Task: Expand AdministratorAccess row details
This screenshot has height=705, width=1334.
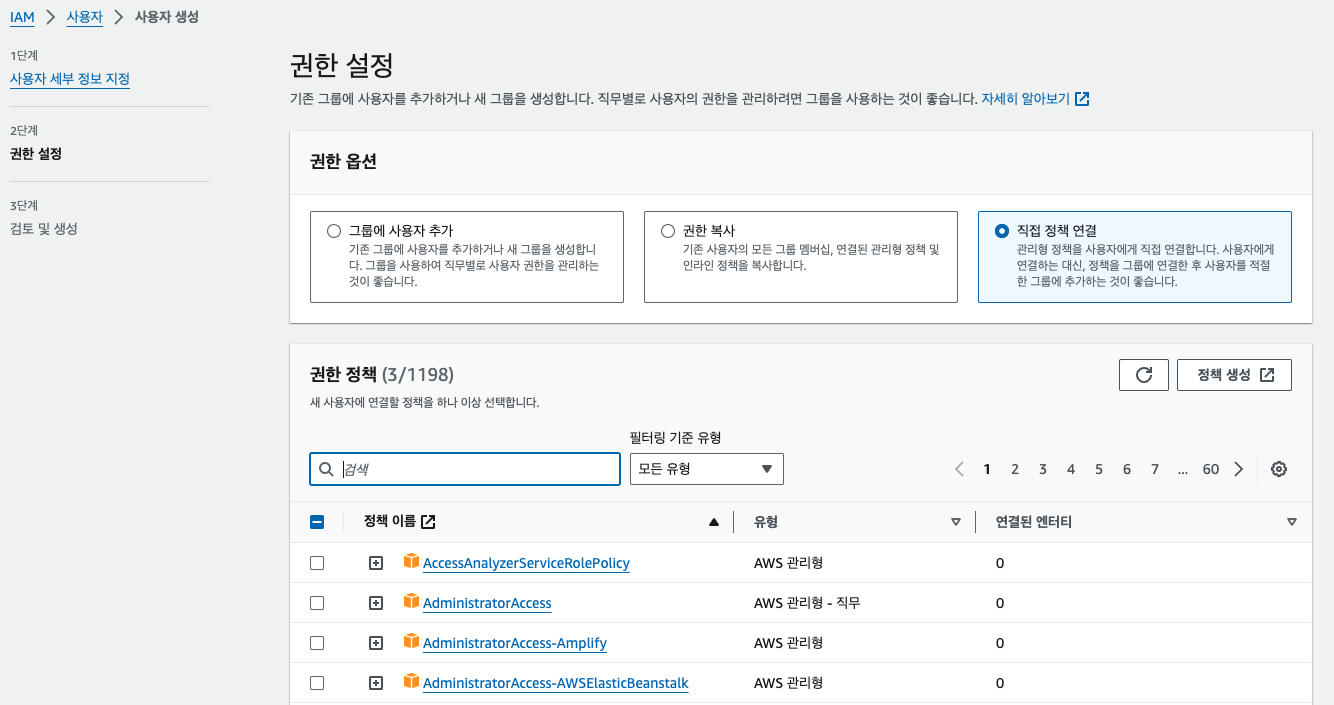Action: pos(376,603)
